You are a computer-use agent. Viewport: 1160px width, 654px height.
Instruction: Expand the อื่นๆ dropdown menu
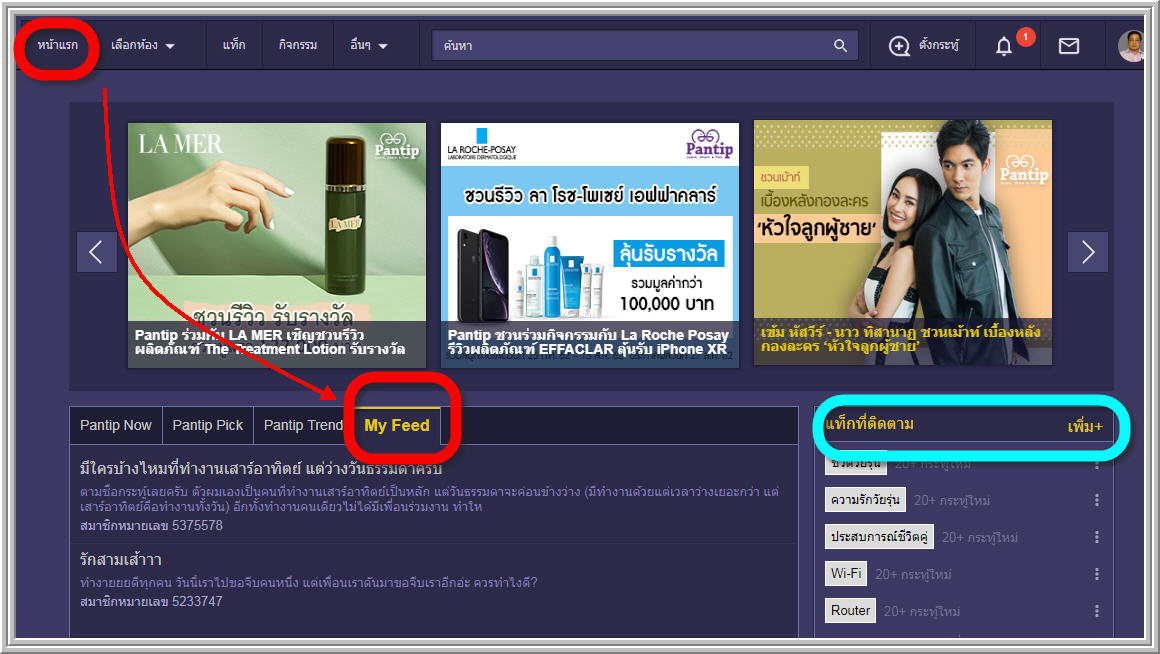[x=368, y=45]
